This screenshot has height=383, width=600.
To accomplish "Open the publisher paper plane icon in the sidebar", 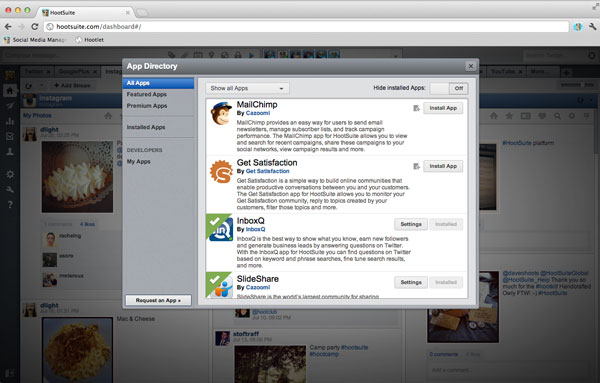I will 10,106.
